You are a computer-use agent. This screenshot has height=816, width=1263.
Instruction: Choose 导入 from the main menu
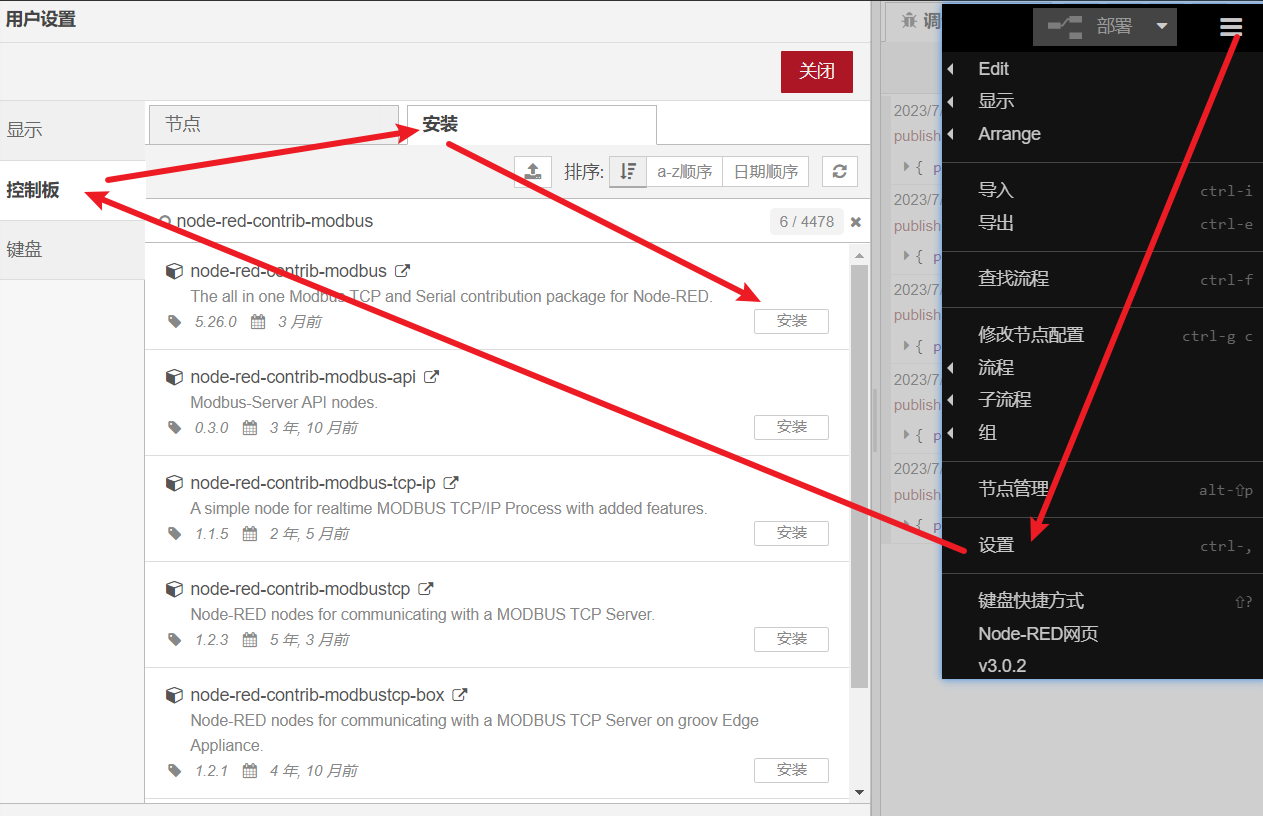[1102, 190]
